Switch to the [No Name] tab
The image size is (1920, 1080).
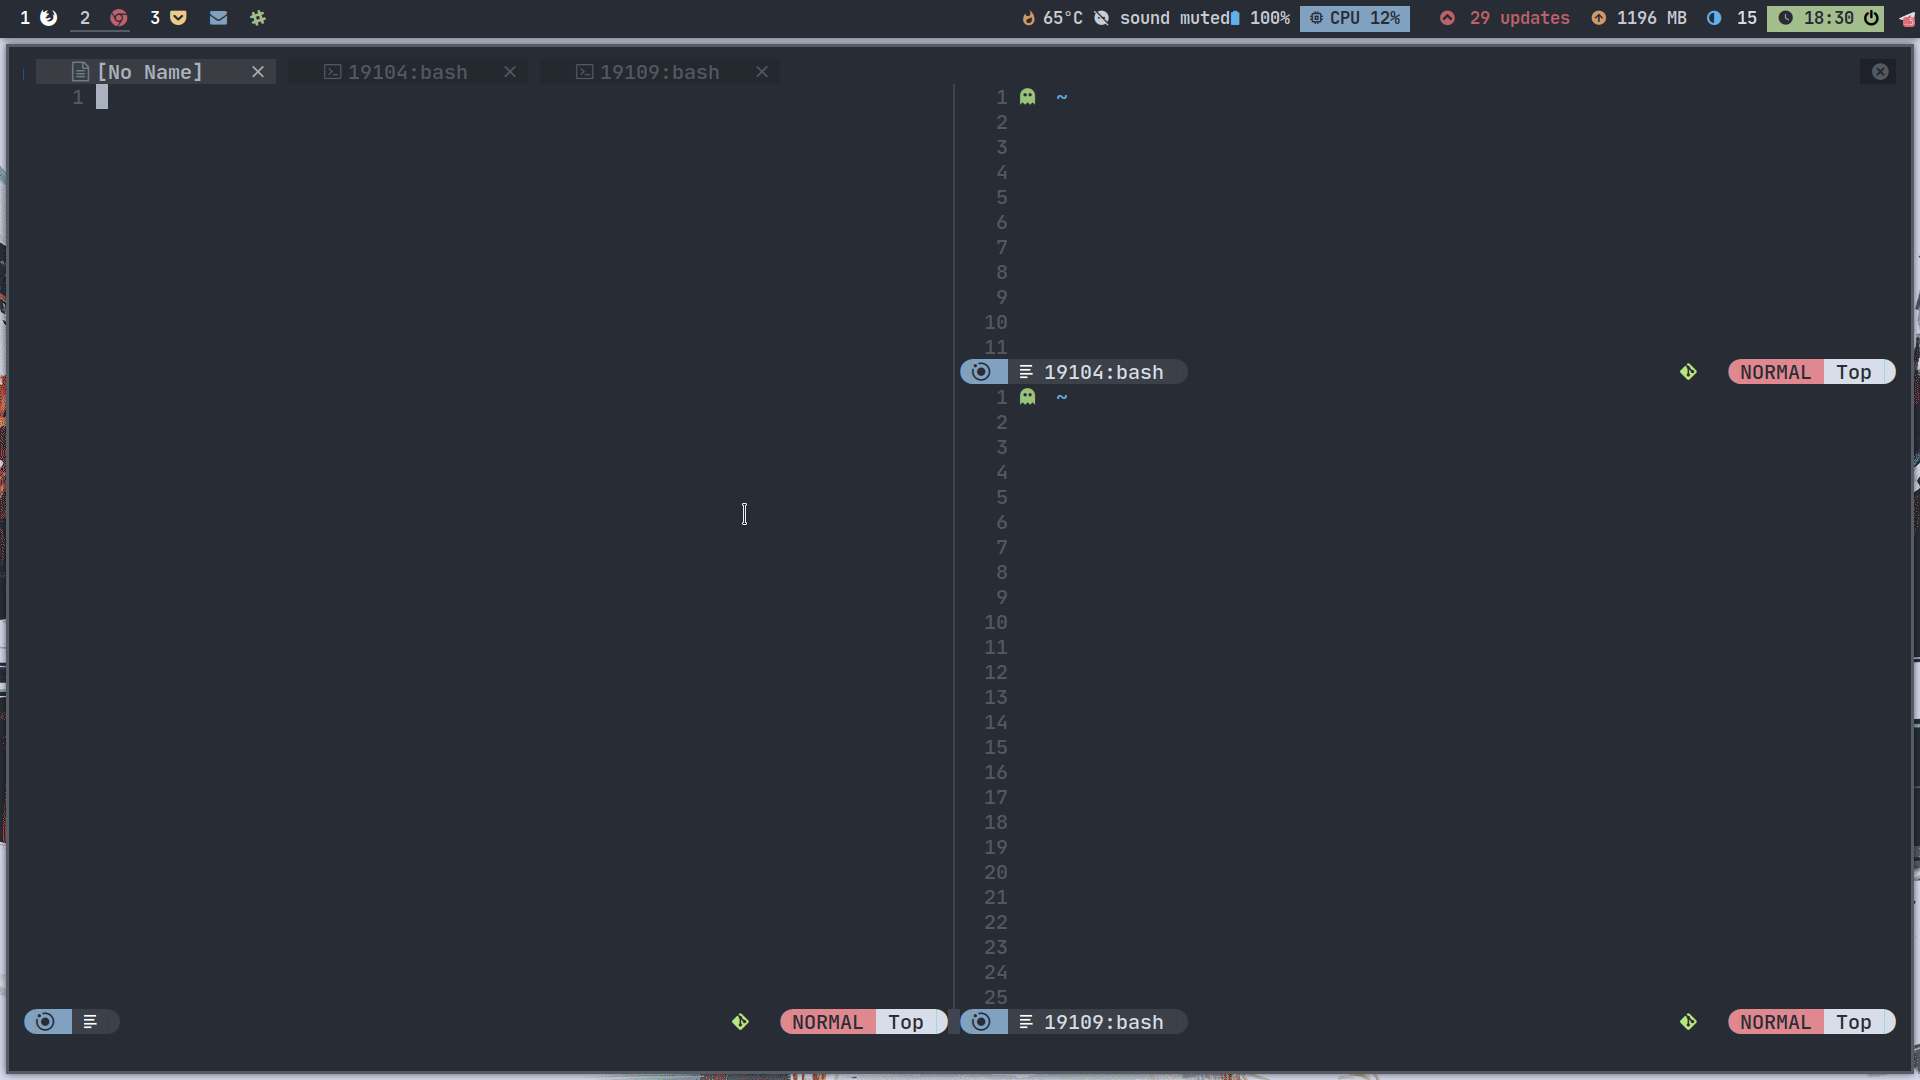(x=152, y=71)
